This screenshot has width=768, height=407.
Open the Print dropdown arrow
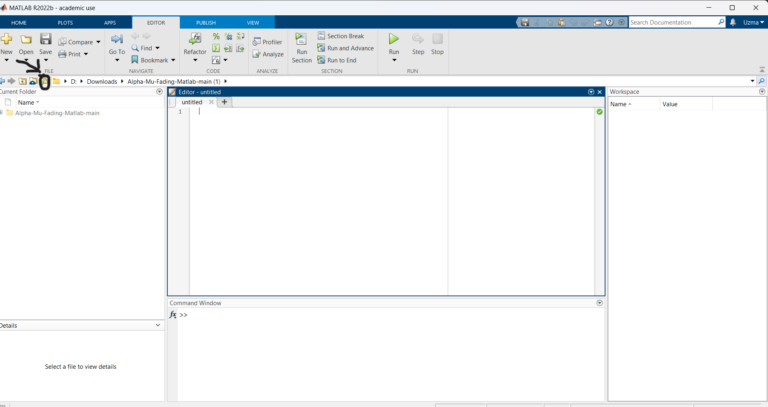(x=86, y=54)
